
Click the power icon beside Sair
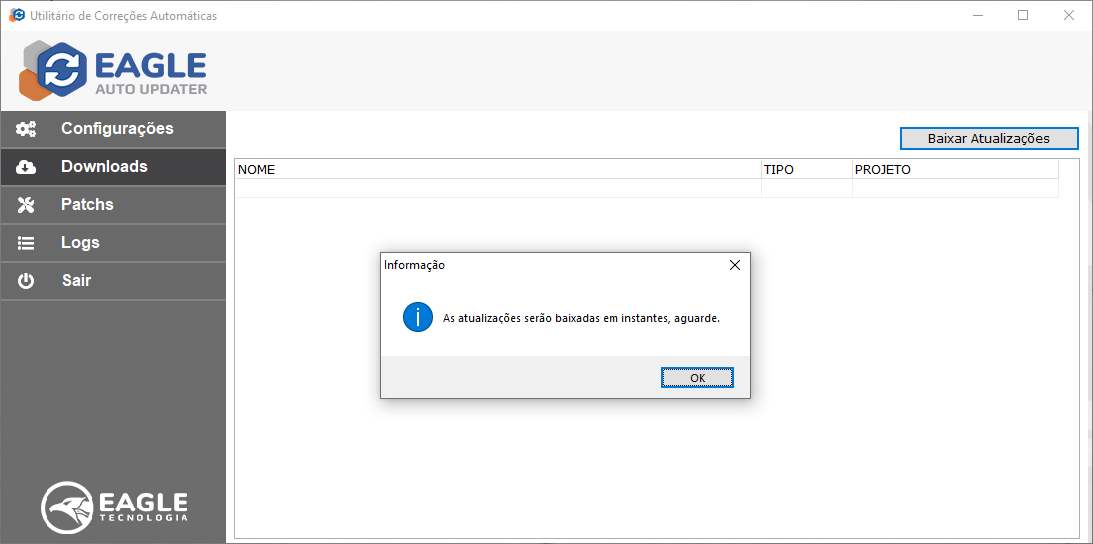26,281
